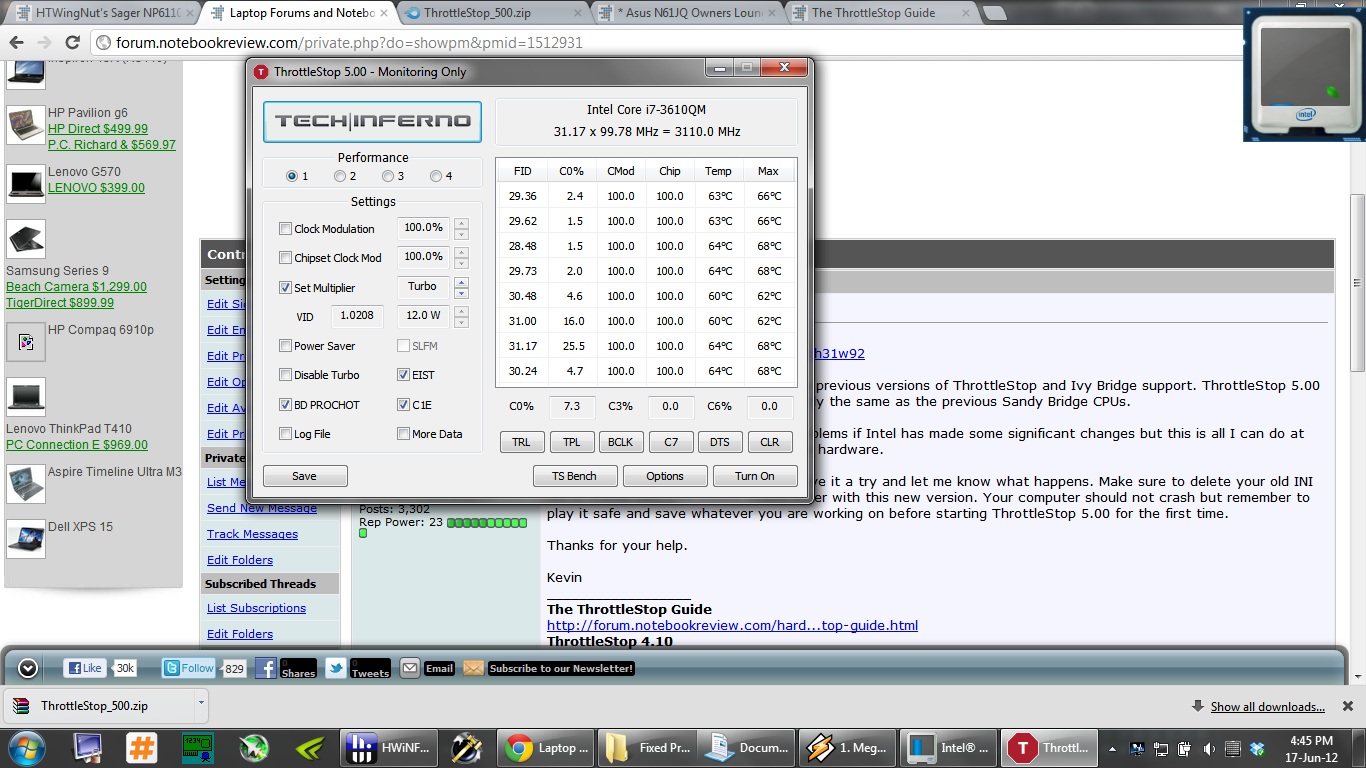
Task: Open the NVIDIA icon in the taskbar
Action: point(310,747)
